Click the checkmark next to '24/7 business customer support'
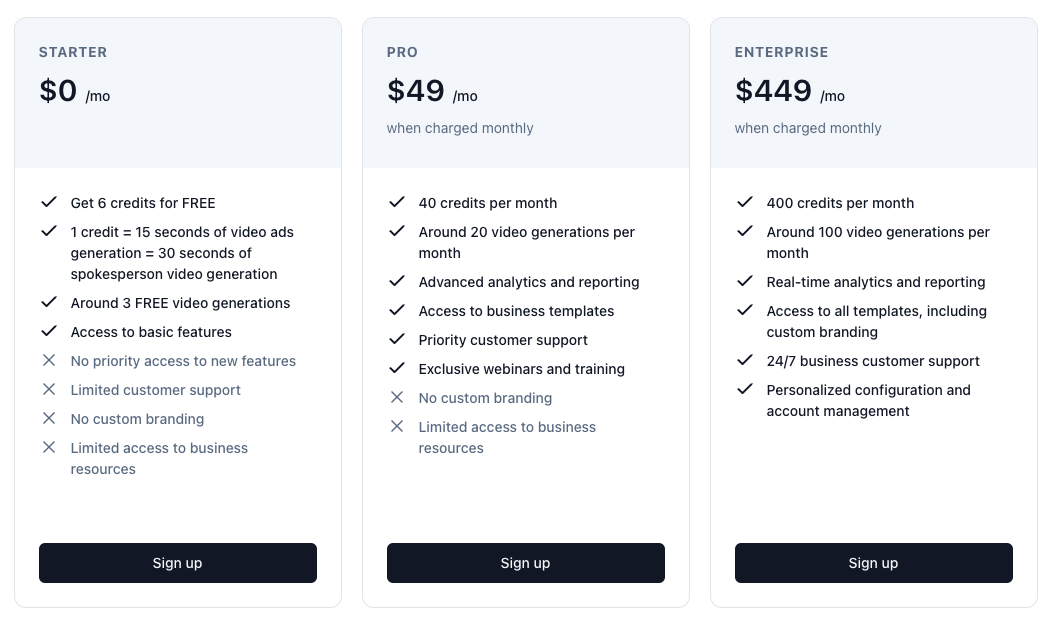Viewport: 1054px width, 624px height. tap(745, 361)
